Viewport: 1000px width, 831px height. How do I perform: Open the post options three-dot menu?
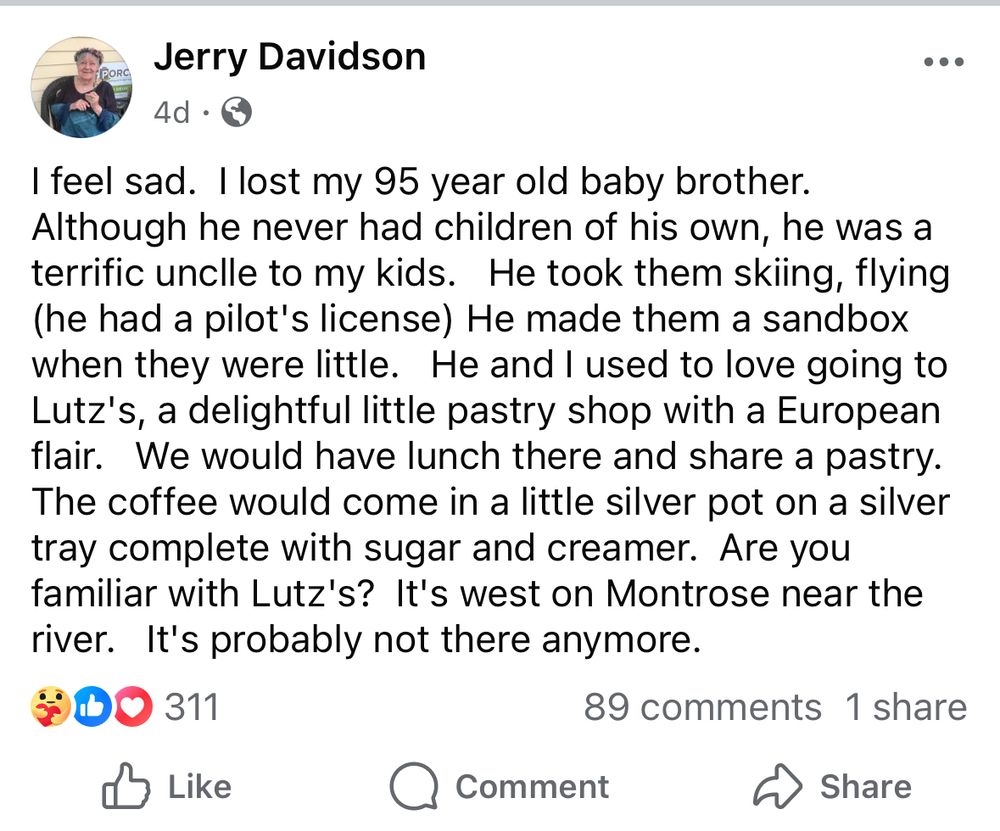coord(941,60)
